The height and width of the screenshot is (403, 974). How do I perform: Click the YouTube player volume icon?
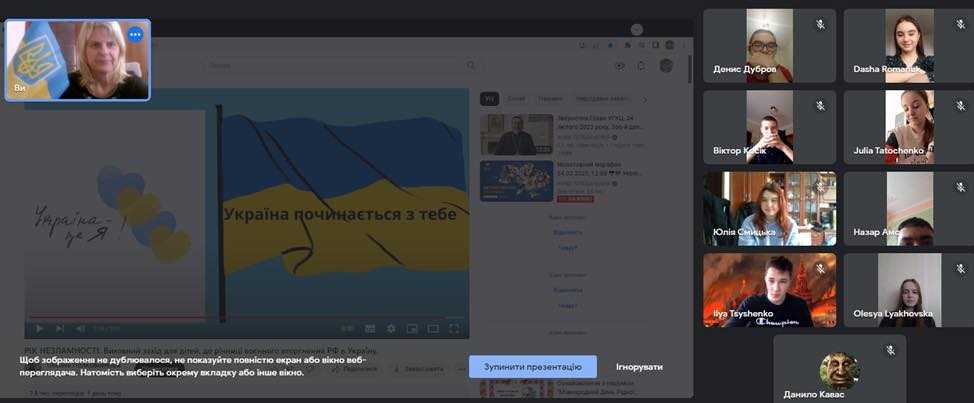(x=81, y=328)
